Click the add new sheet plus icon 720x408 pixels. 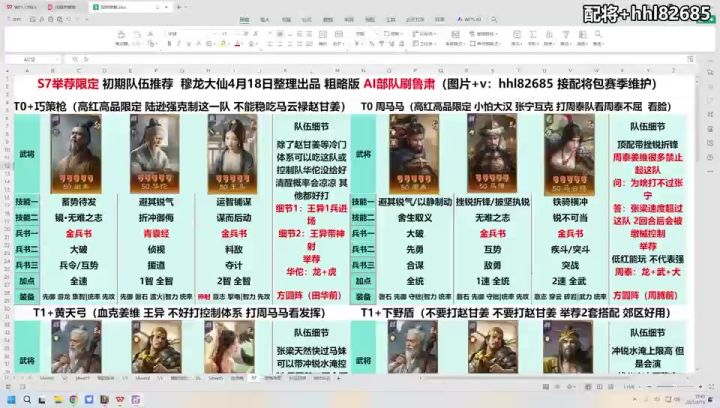339,378
